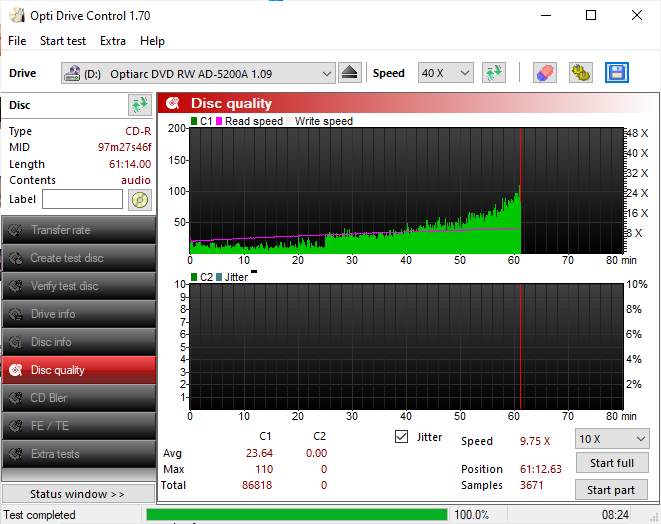Open the Extra menu
This screenshot has width=661, height=524.
click(113, 41)
